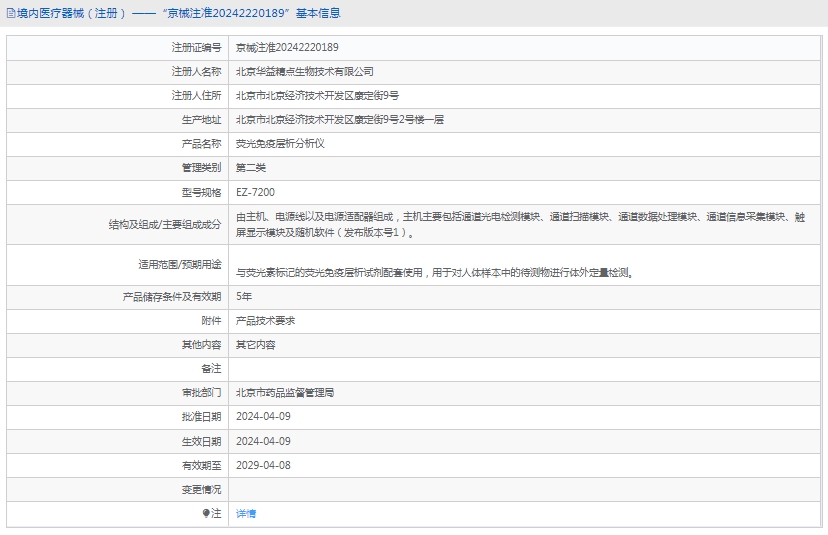
Task: Click the 批准日期 value 2024-04-09
Action: pyautogui.click(x=263, y=417)
